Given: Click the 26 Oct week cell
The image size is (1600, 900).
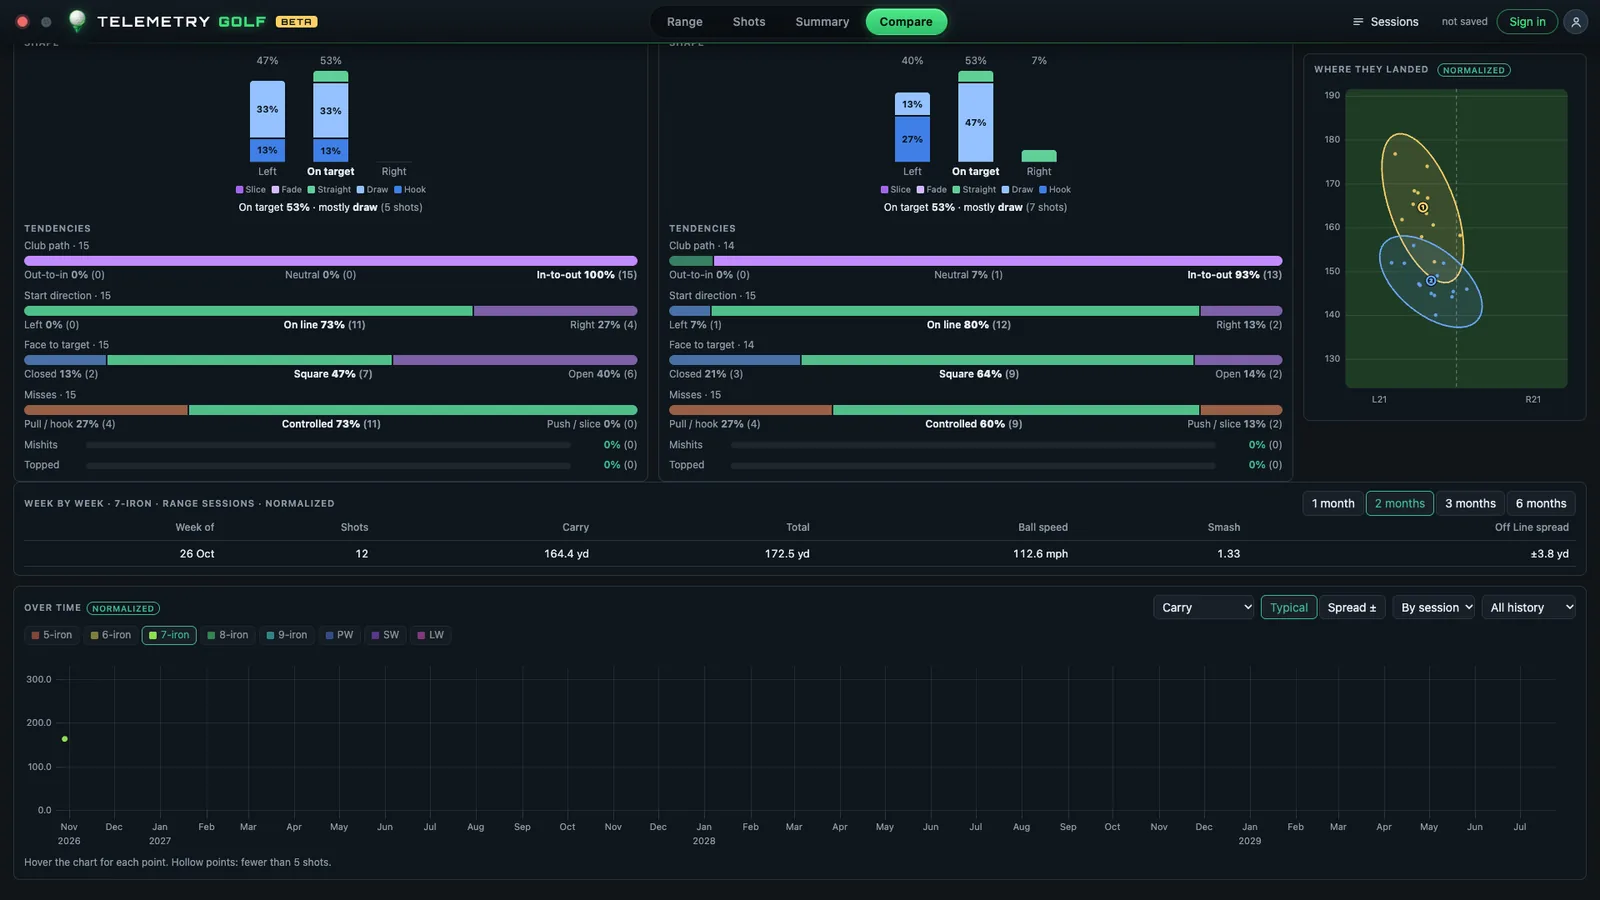Looking at the screenshot, I should 197,554.
